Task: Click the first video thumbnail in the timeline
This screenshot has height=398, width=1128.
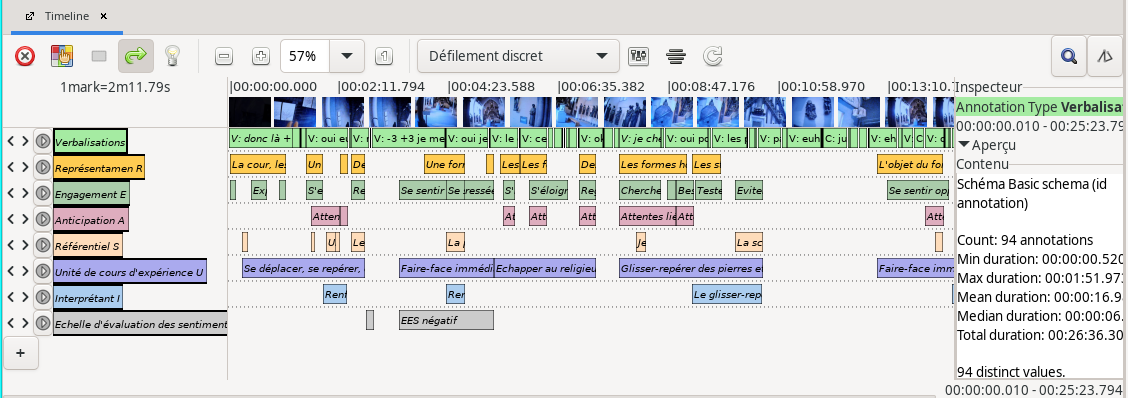Action: (250, 112)
